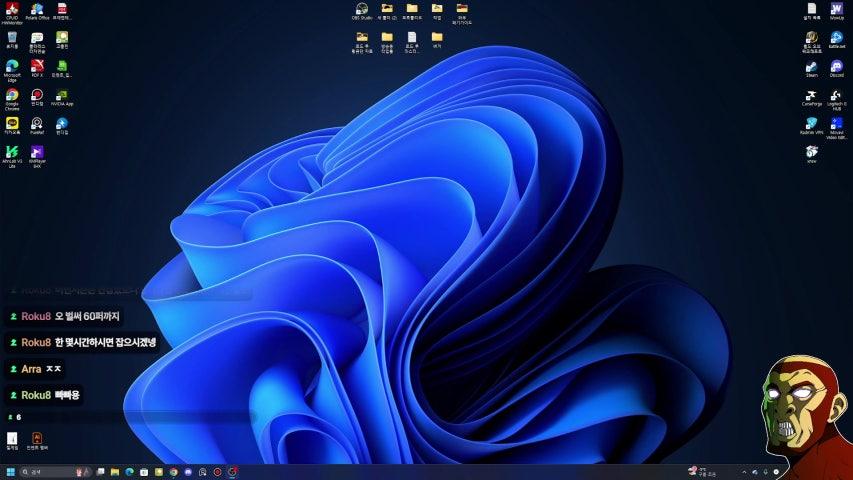Open the Steam desktop shortcut
Screen dimensions: 853x480
(x=811, y=67)
